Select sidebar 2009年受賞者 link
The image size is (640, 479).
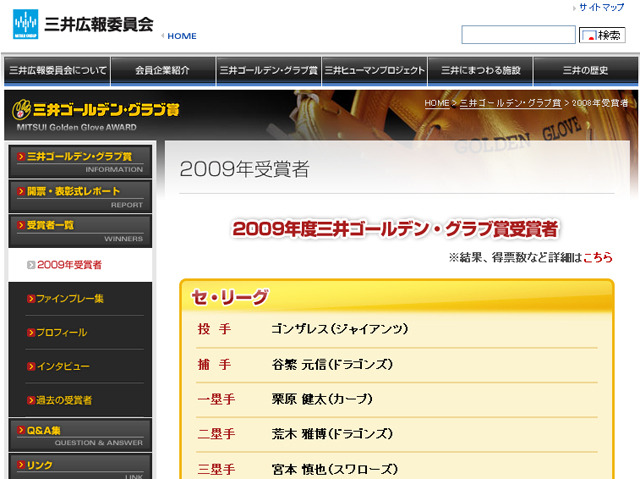click(x=69, y=265)
